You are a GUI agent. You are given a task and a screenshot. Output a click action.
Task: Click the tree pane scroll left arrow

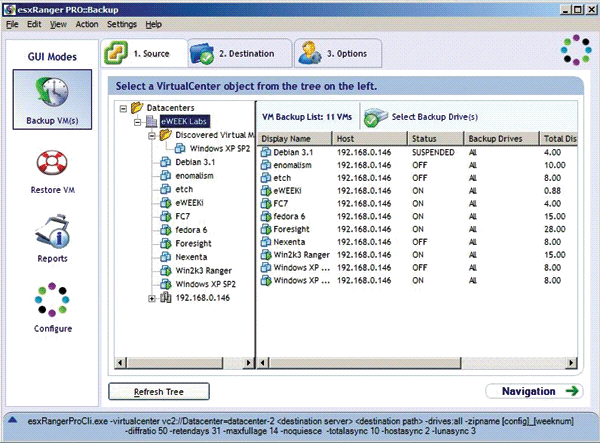pyautogui.click(x=121, y=363)
